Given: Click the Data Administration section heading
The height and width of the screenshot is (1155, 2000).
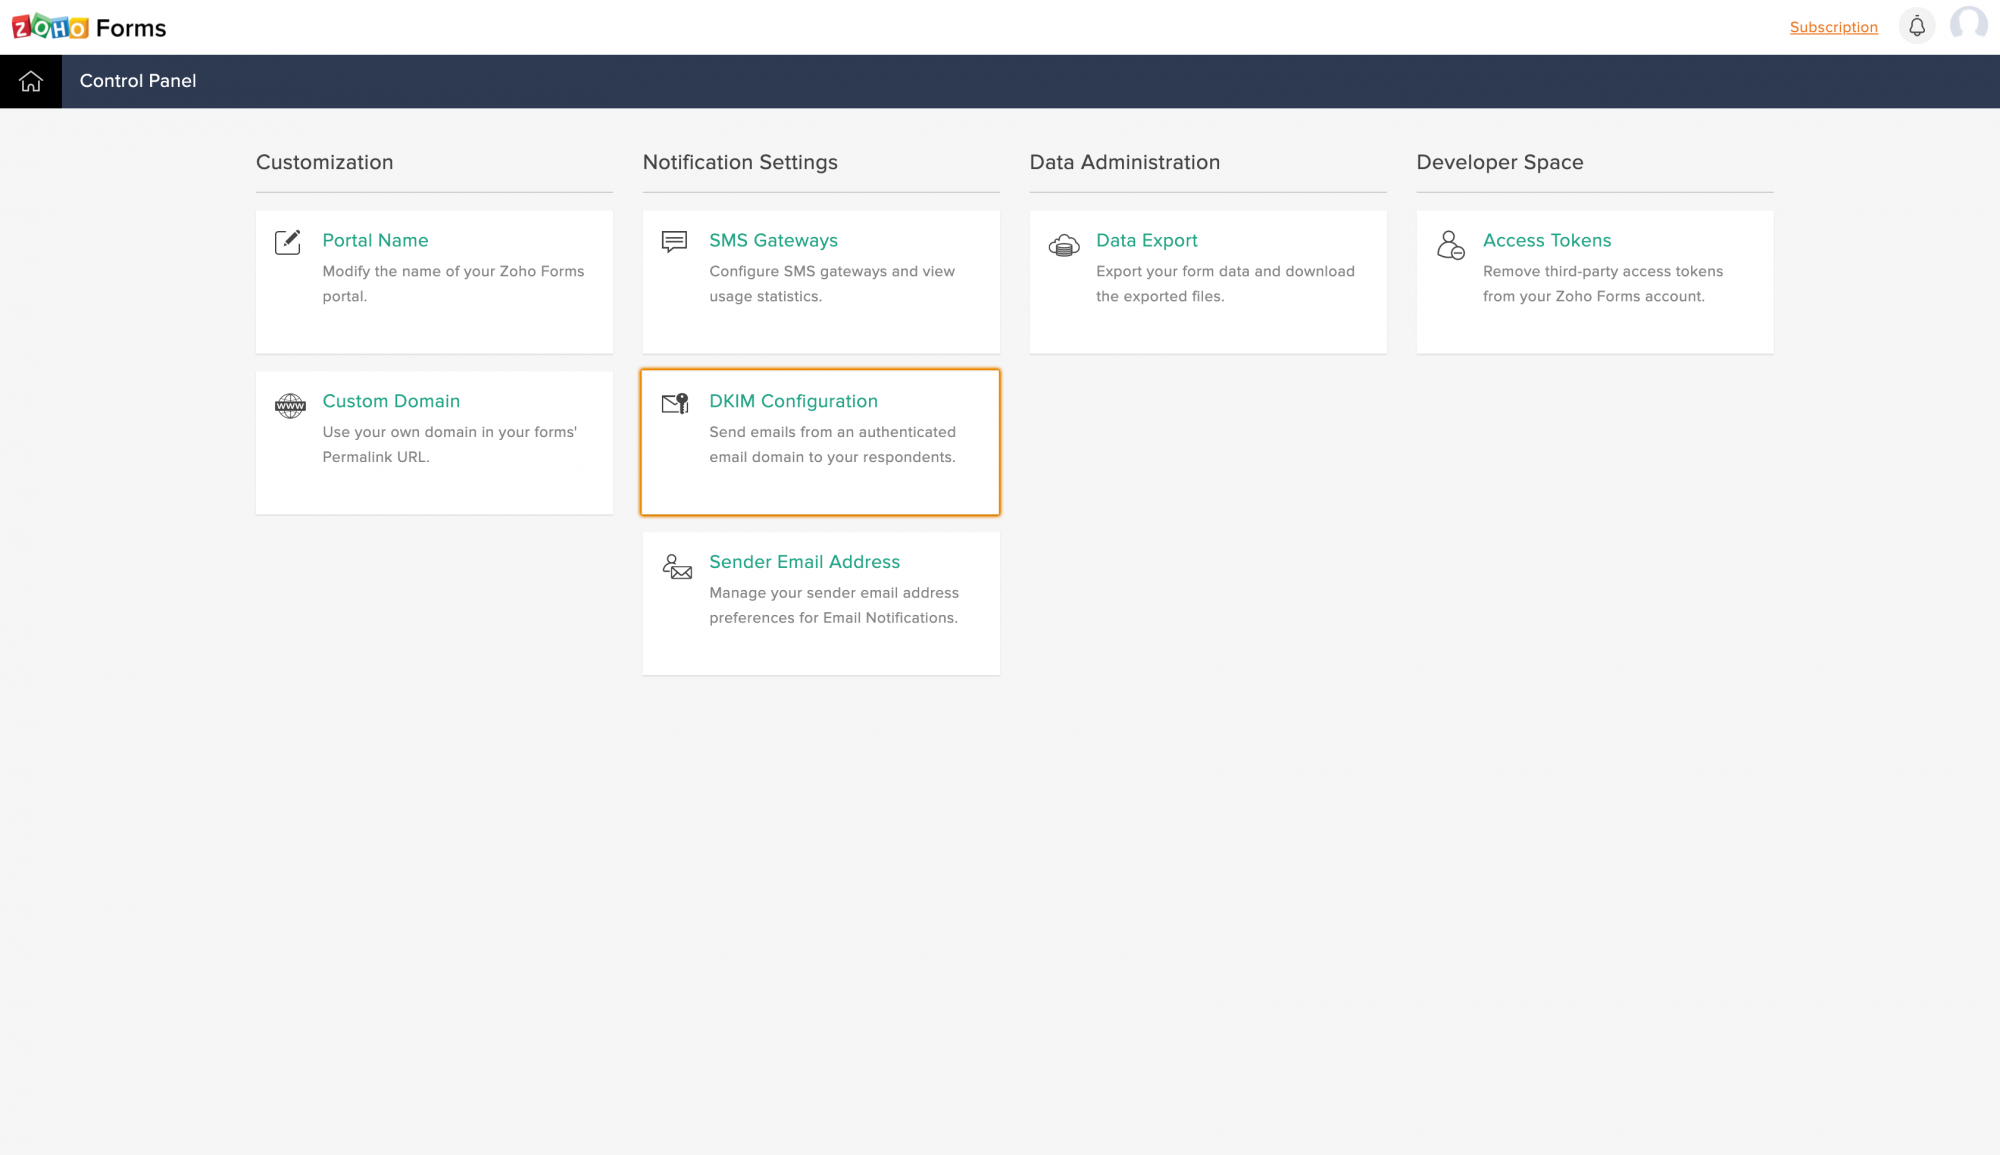Looking at the screenshot, I should (1125, 162).
